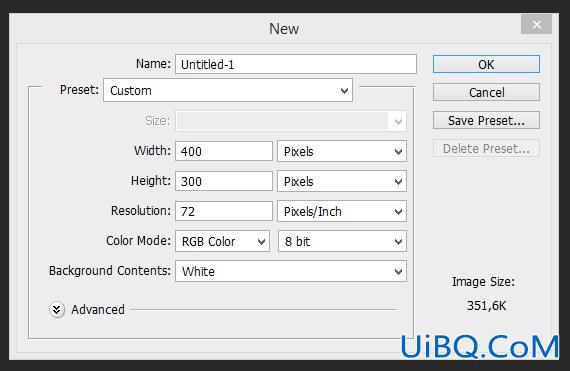This screenshot has width=570, height=371.
Task: Click the Height field showing 300
Action: (x=224, y=181)
